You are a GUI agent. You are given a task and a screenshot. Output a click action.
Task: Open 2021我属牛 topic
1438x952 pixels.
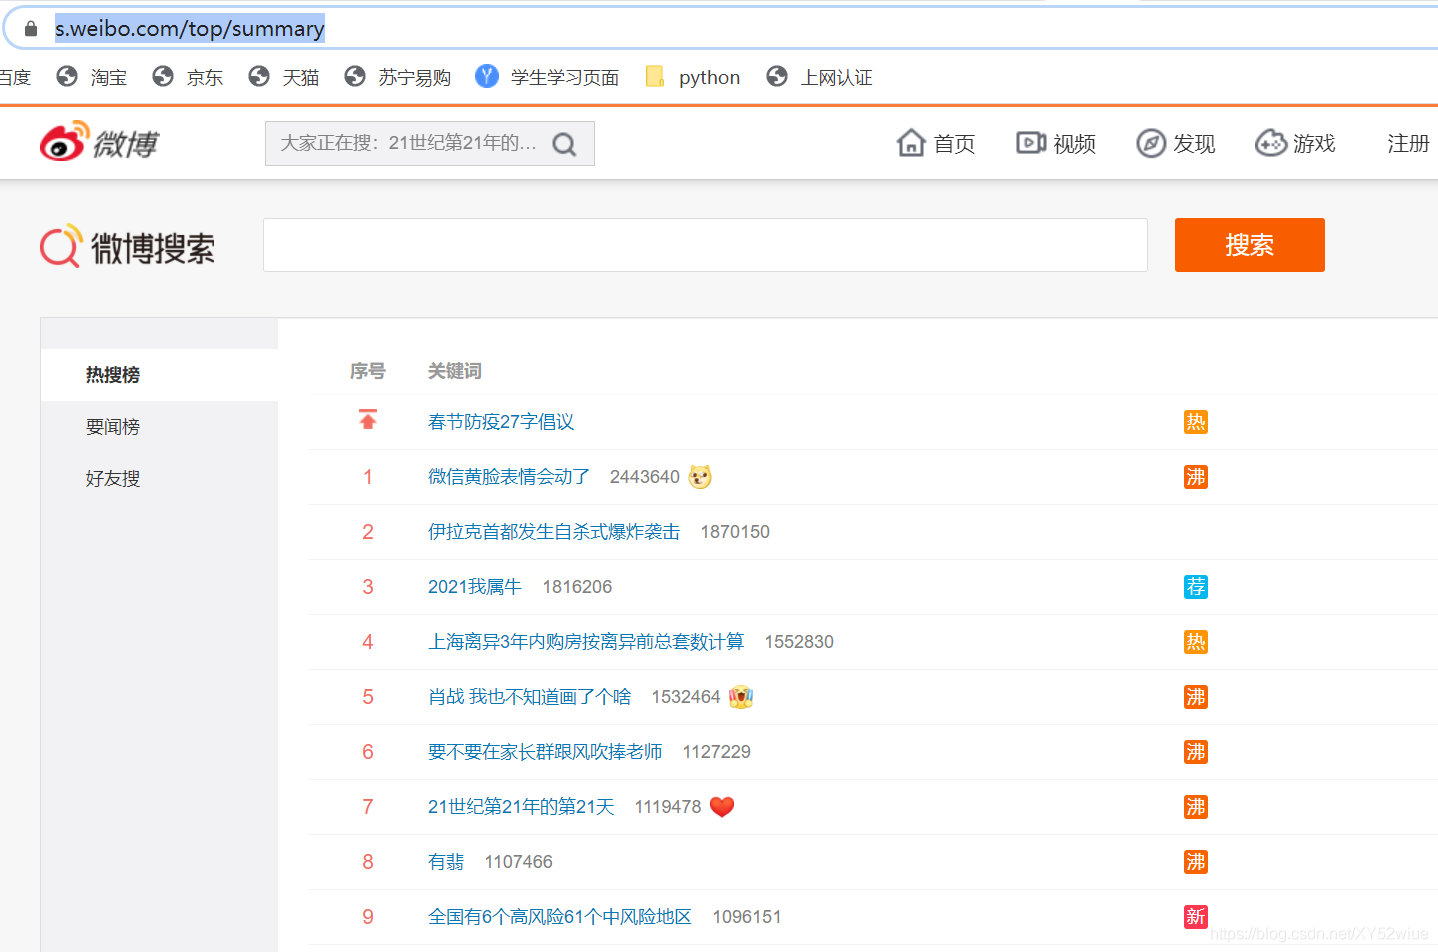(x=475, y=587)
